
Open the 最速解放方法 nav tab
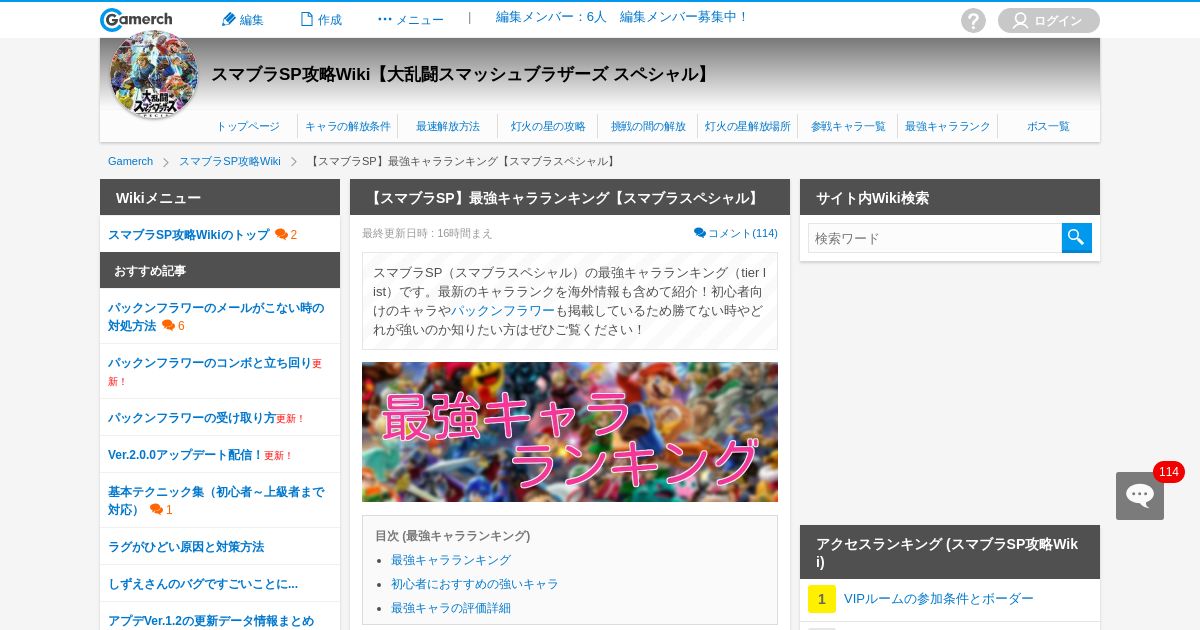pyautogui.click(x=448, y=126)
